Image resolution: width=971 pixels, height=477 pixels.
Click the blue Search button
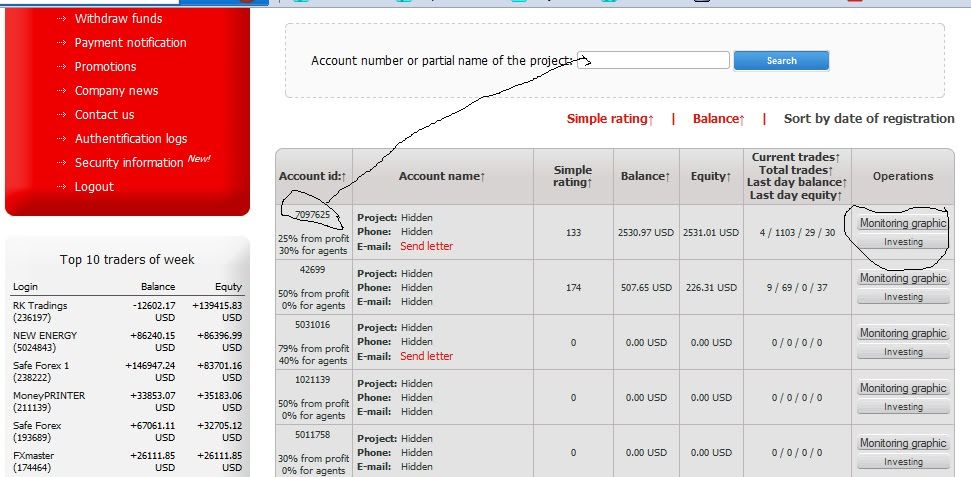[781, 61]
